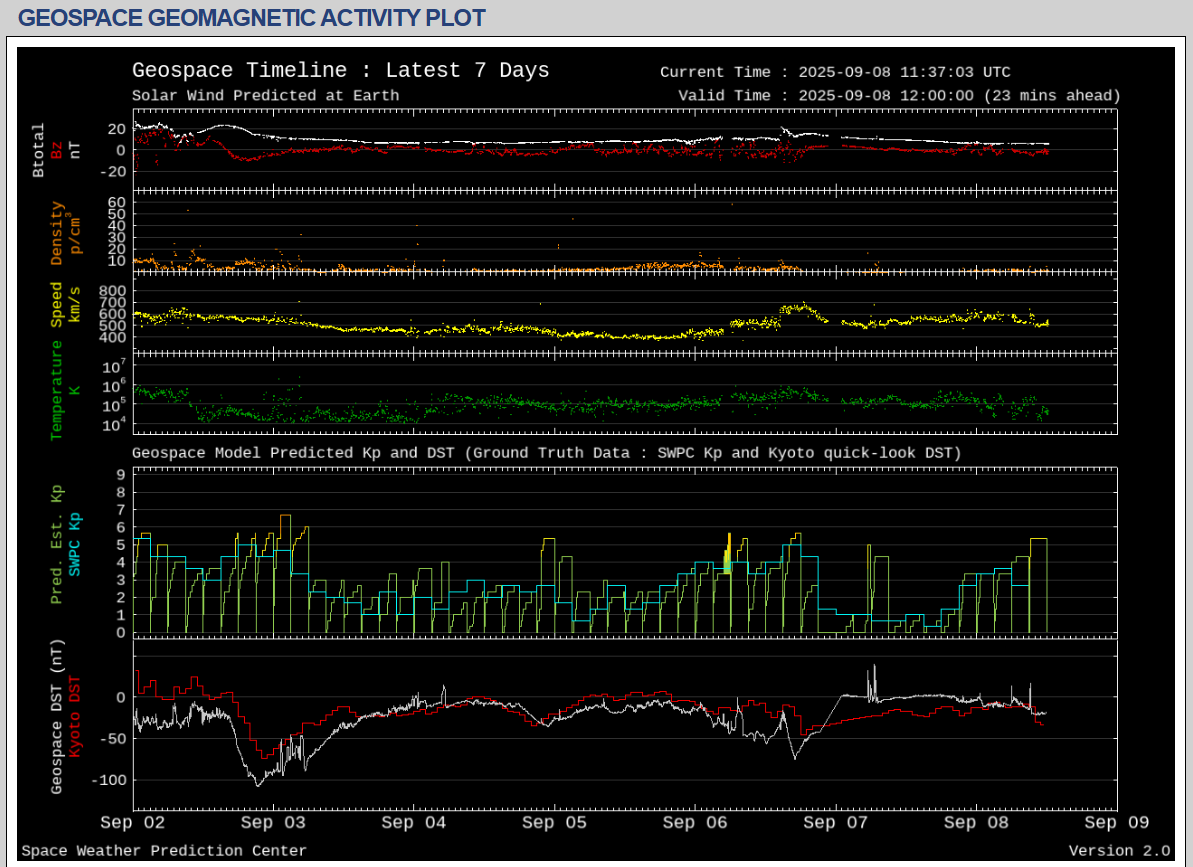Click the Solar Wind Predicted at Earth subtitle
The width and height of the screenshot is (1193, 867).
tap(265, 96)
